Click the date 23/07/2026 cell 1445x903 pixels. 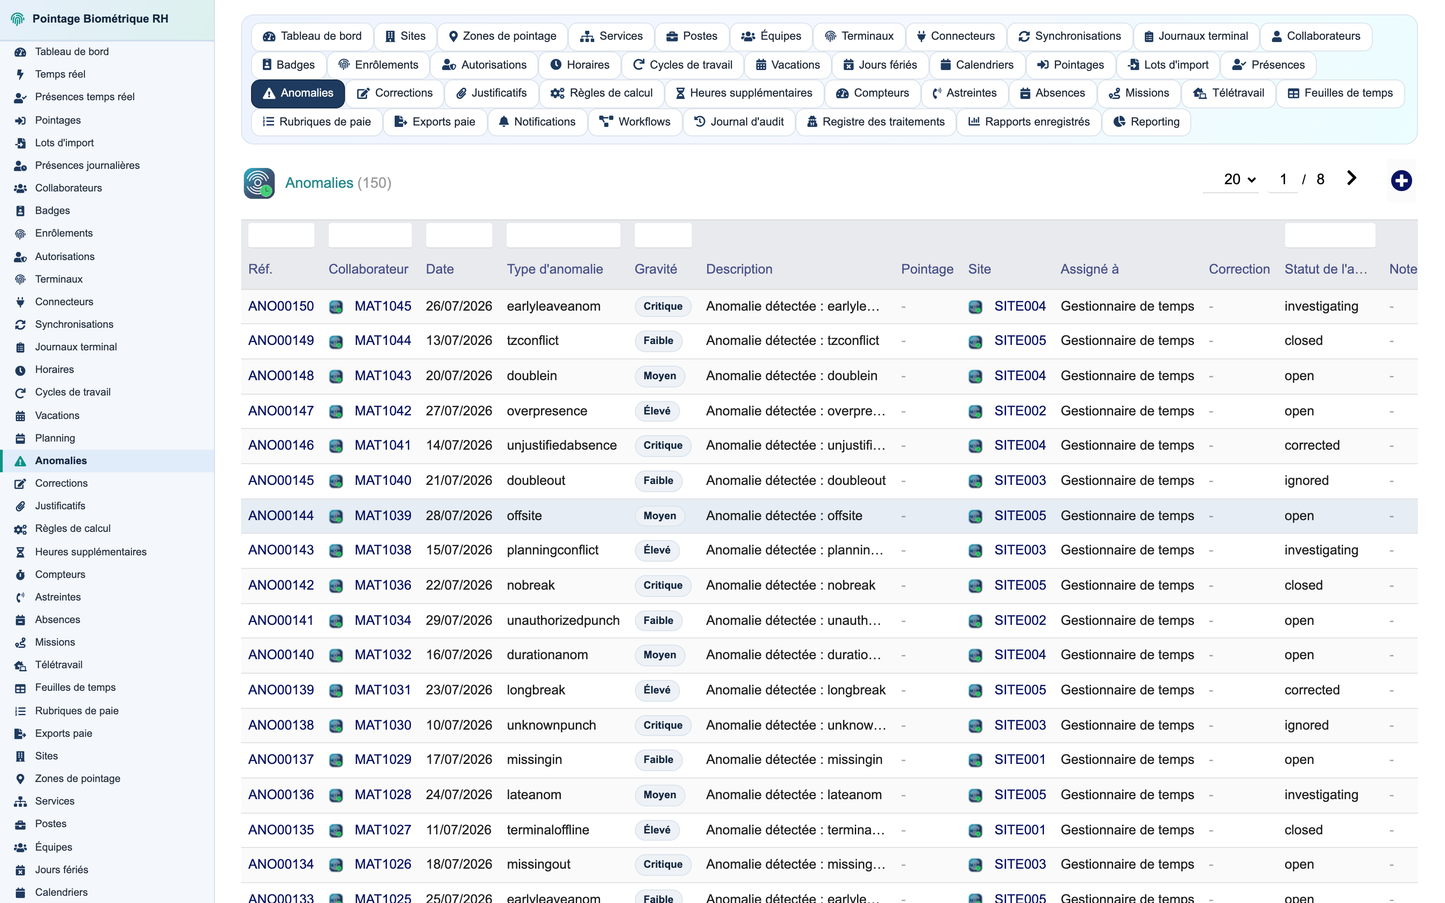click(459, 690)
